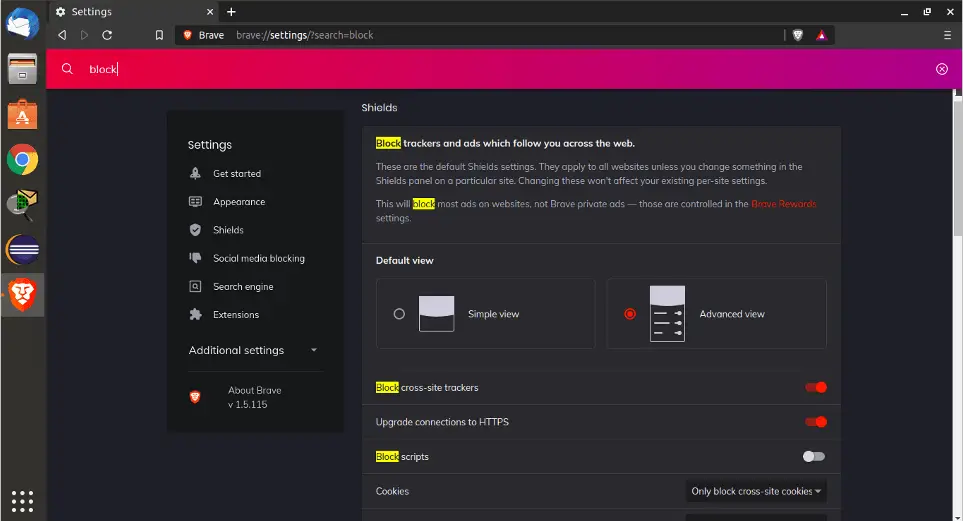
Task: Click the Shields sidebar shield icon
Action: coord(195,230)
